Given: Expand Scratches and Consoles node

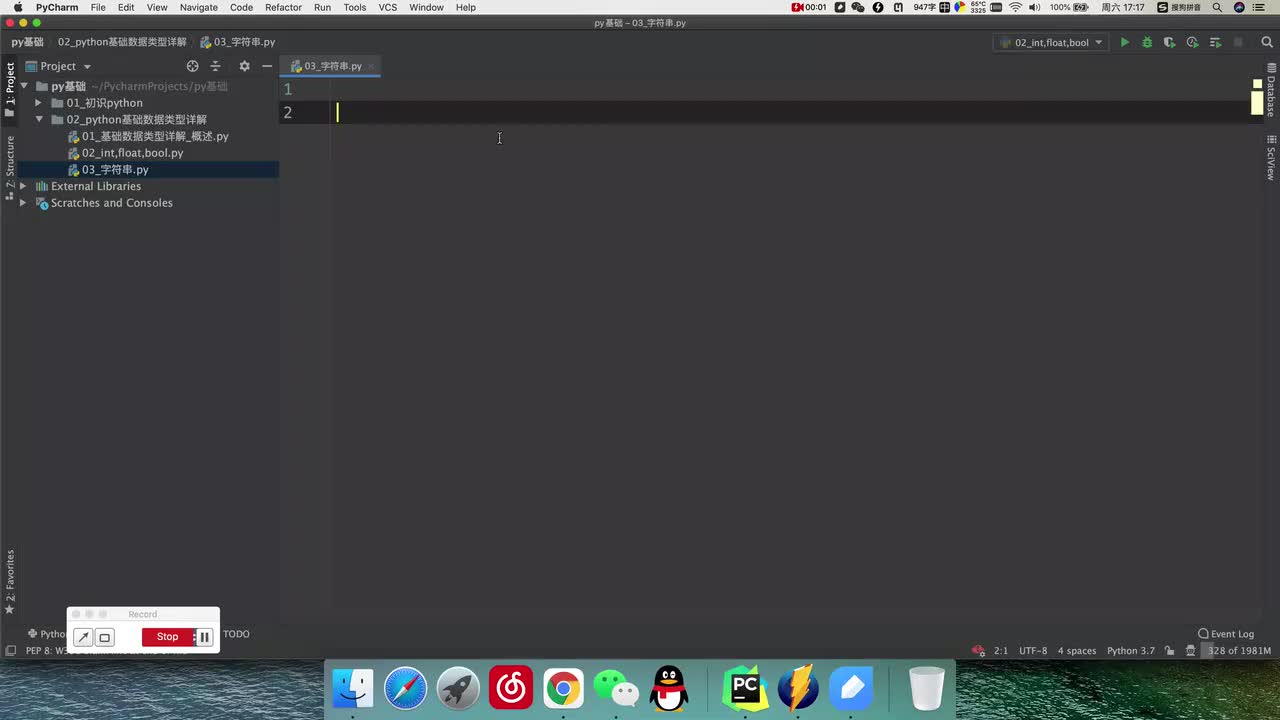Looking at the screenshot, I should pyautogui.click(x=23, y=203).
